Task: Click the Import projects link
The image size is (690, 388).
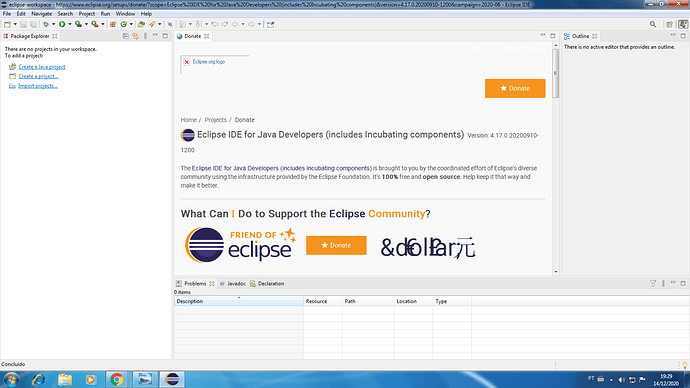Action: point(38,86)
